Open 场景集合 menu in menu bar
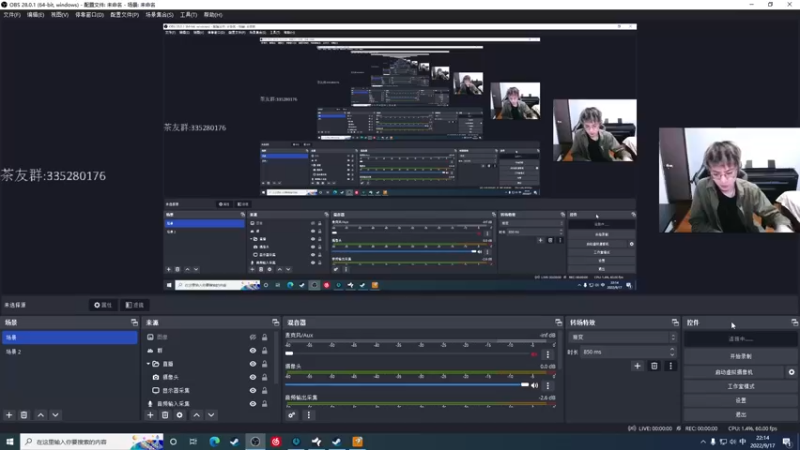800x450 pixels. click(159, 15)
